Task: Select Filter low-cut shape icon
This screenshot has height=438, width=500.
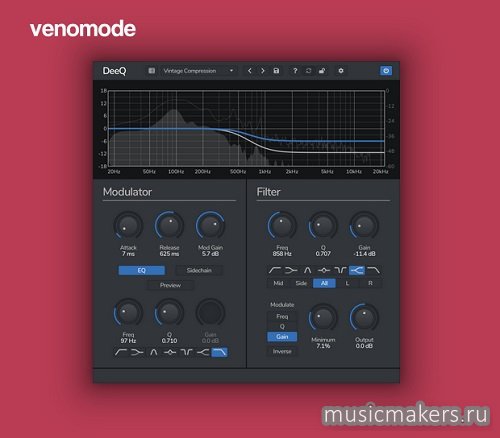Action: click(274, 270)
